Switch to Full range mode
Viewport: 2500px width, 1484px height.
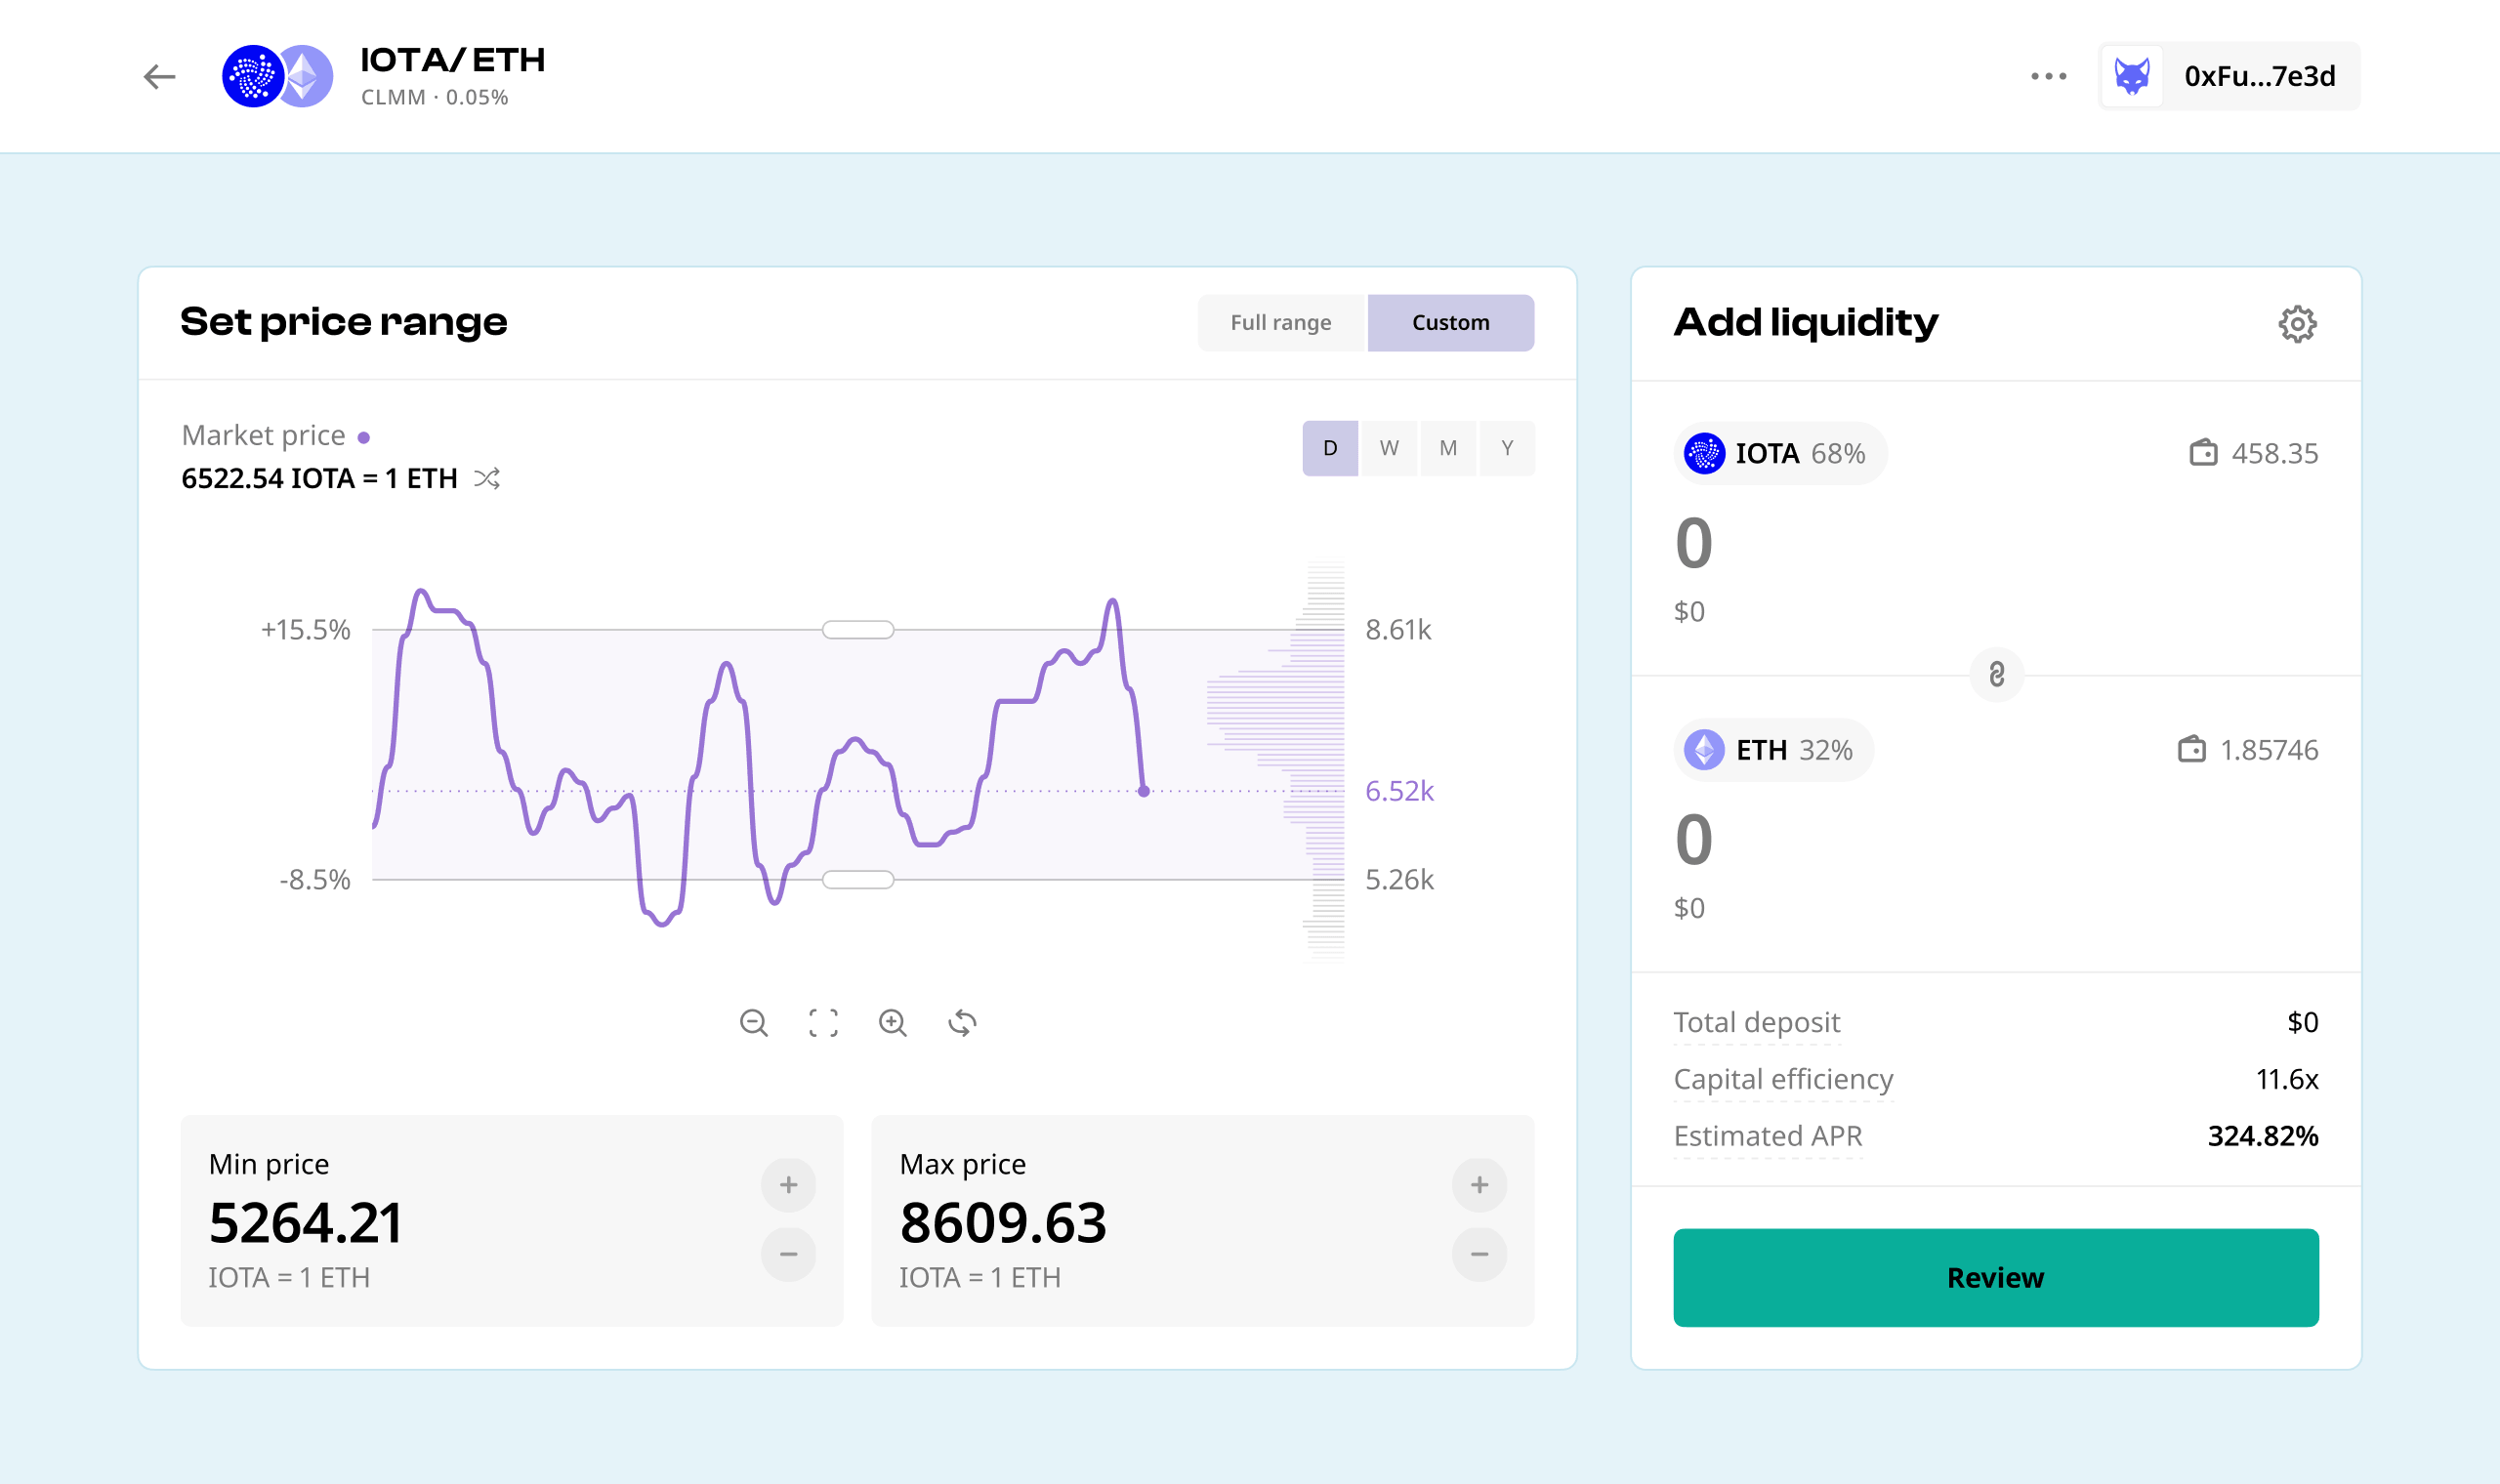(1281, 322)
